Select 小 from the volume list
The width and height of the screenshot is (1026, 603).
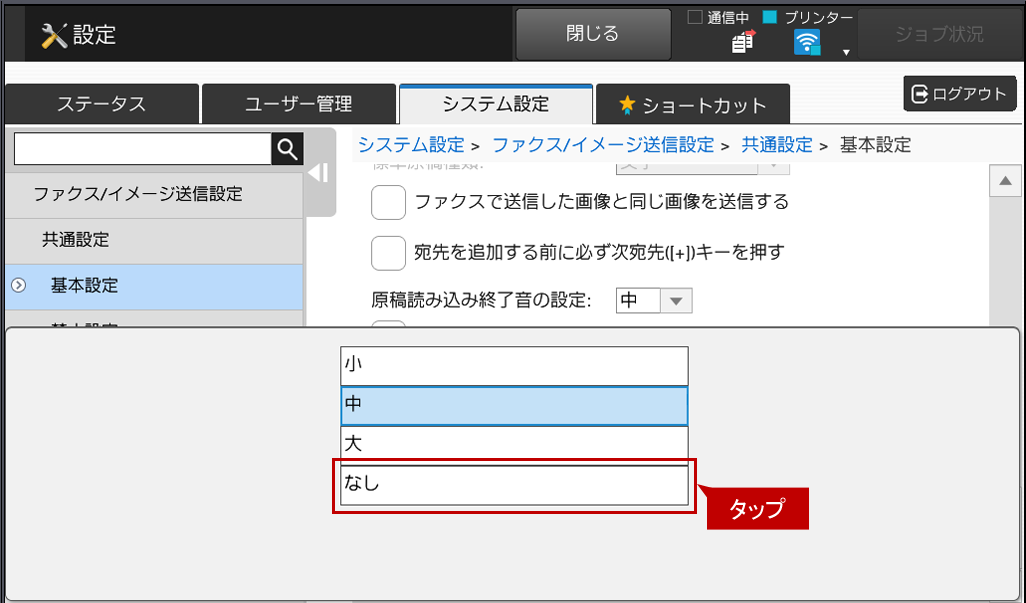click(514, 366)
